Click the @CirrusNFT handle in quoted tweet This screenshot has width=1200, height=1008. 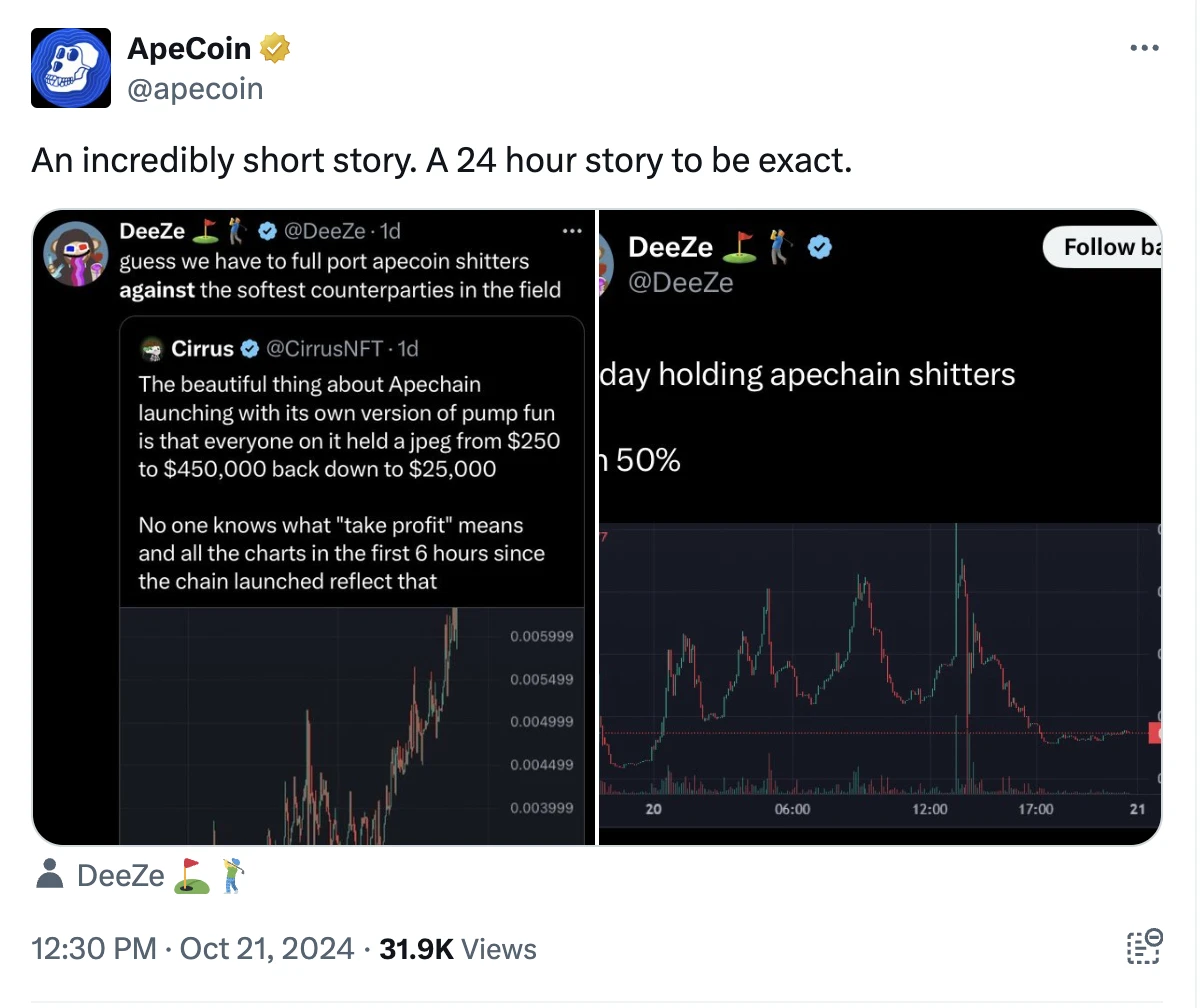pos(326,349)
